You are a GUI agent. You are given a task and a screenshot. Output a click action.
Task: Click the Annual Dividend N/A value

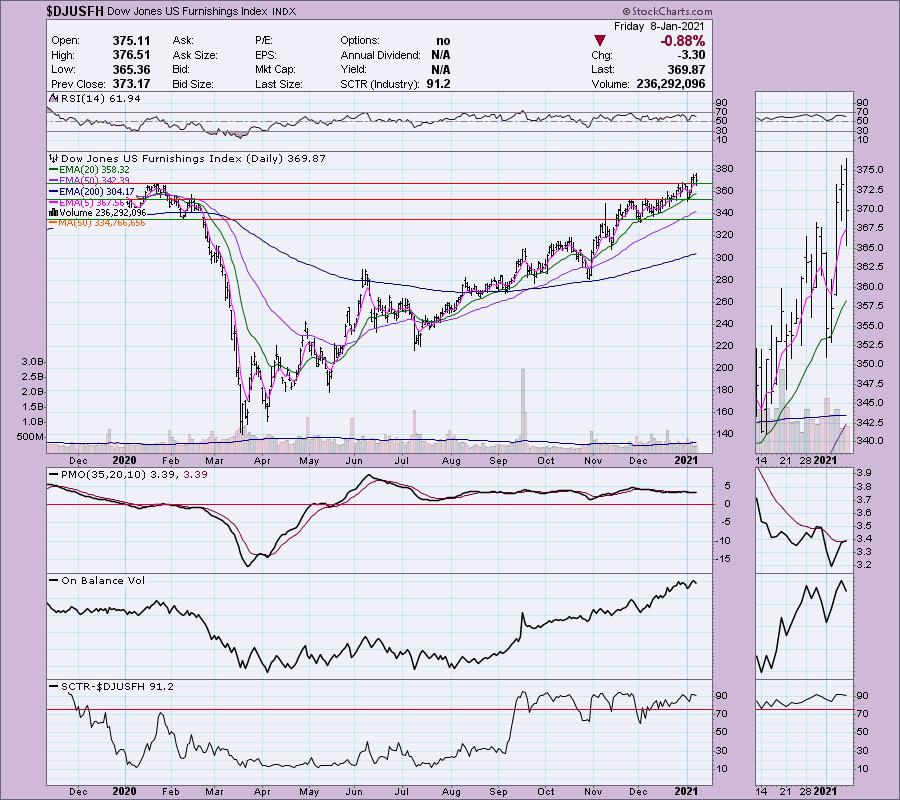coord(440,55)
